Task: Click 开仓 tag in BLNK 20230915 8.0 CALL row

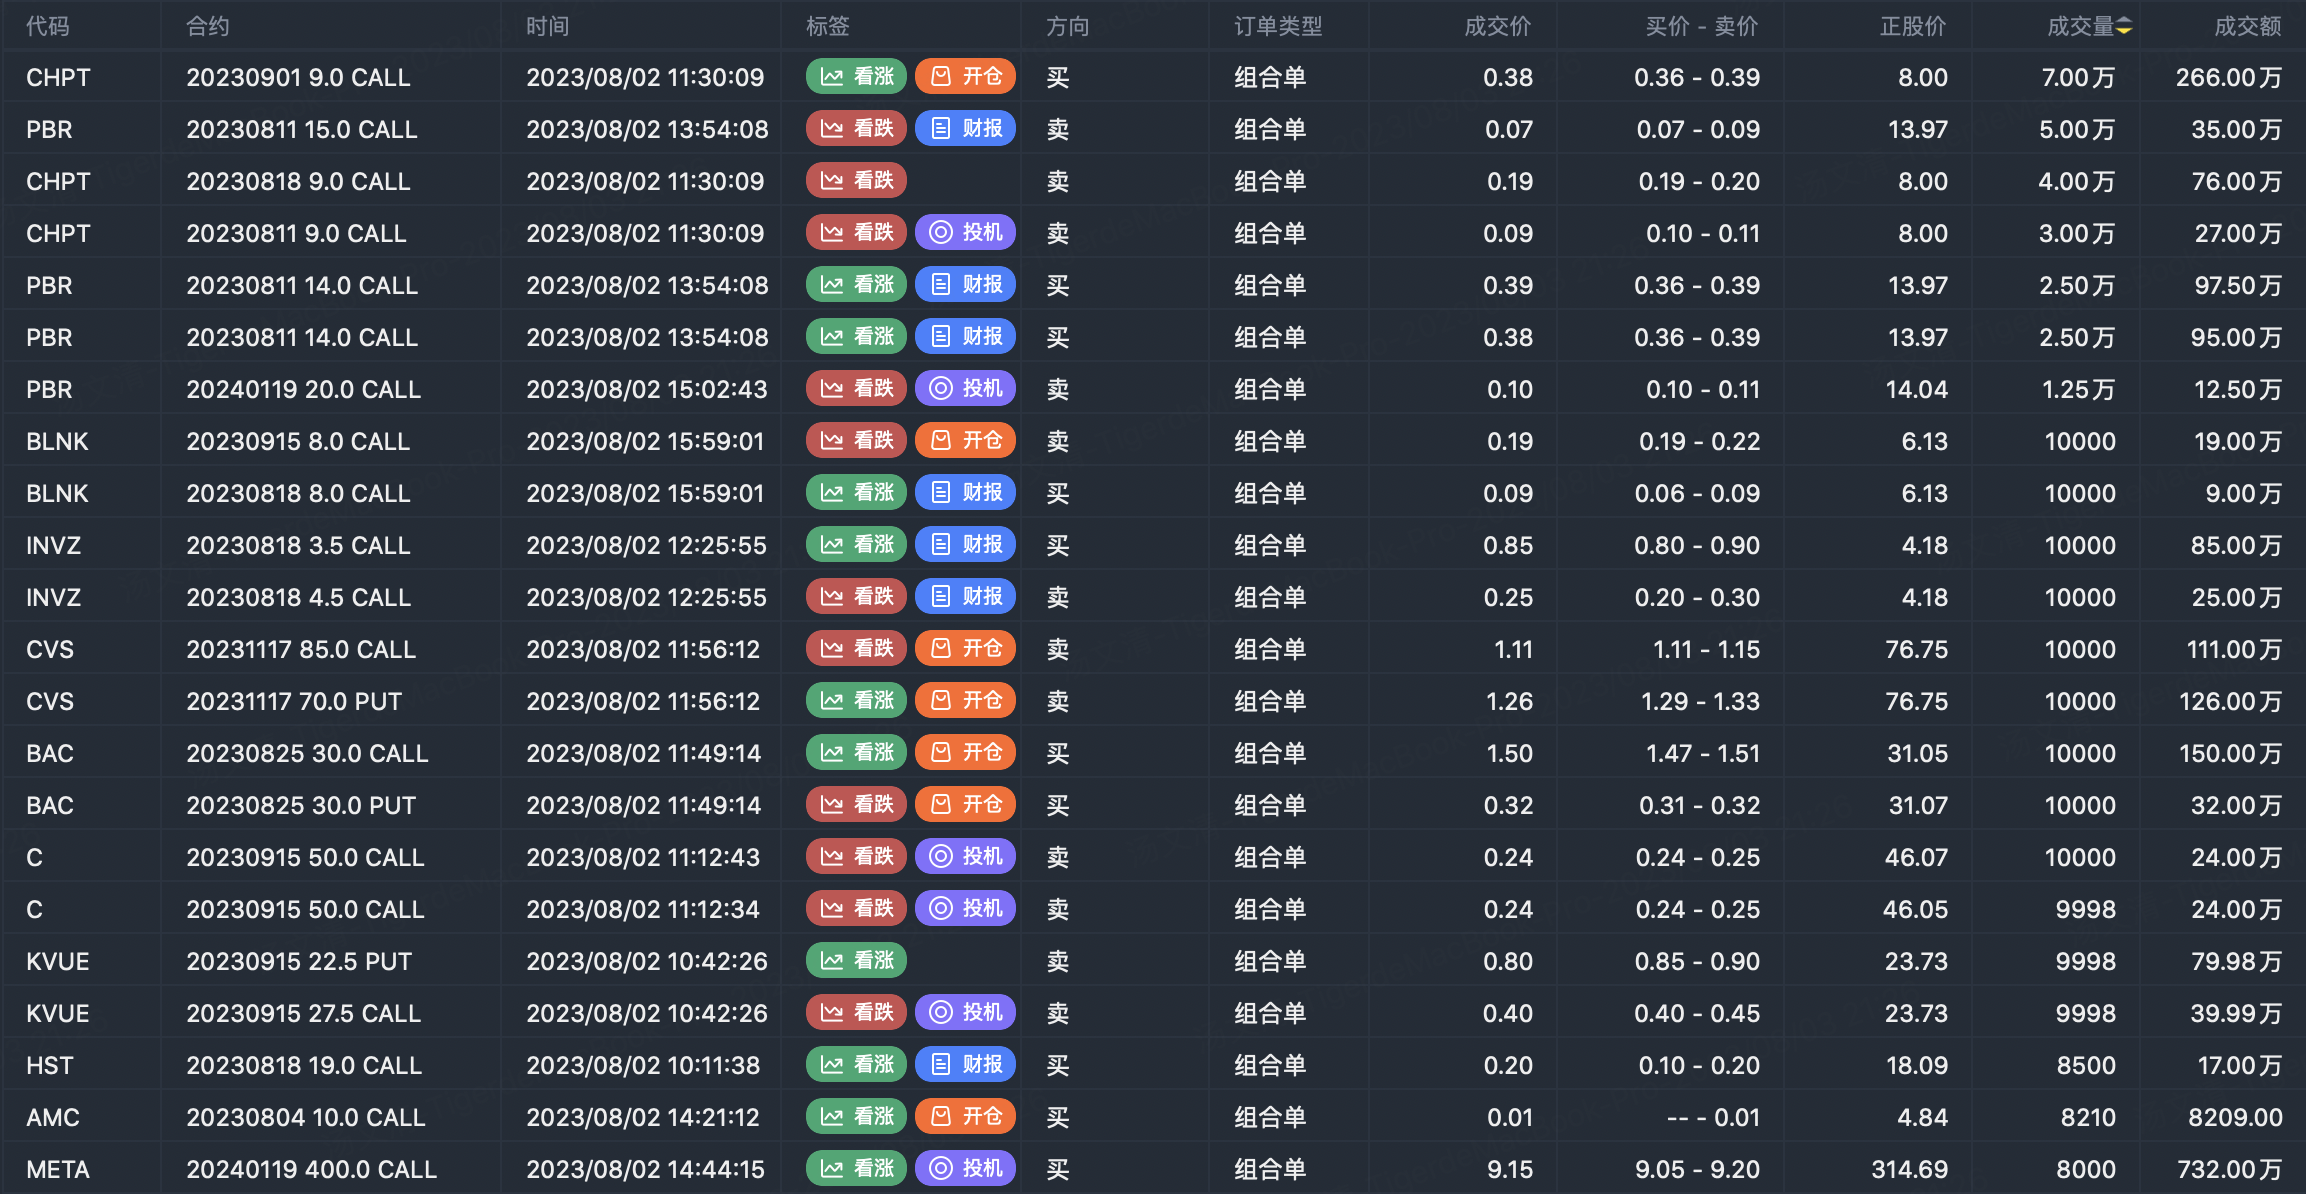Action: 965,441
